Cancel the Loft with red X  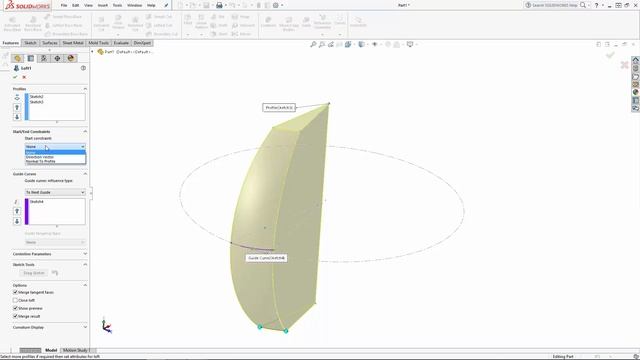tap(24, 77)
